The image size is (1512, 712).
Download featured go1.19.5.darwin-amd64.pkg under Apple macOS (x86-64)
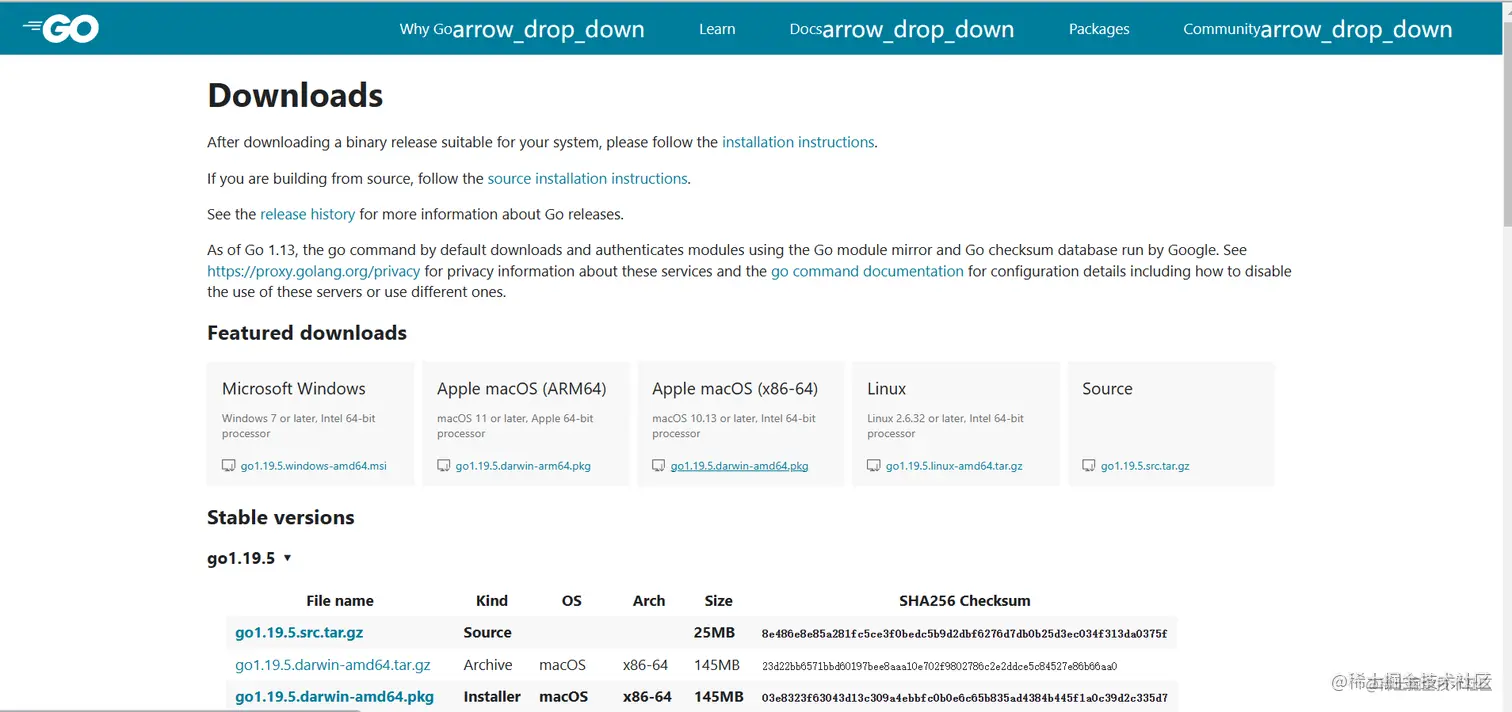coord(739,466)
